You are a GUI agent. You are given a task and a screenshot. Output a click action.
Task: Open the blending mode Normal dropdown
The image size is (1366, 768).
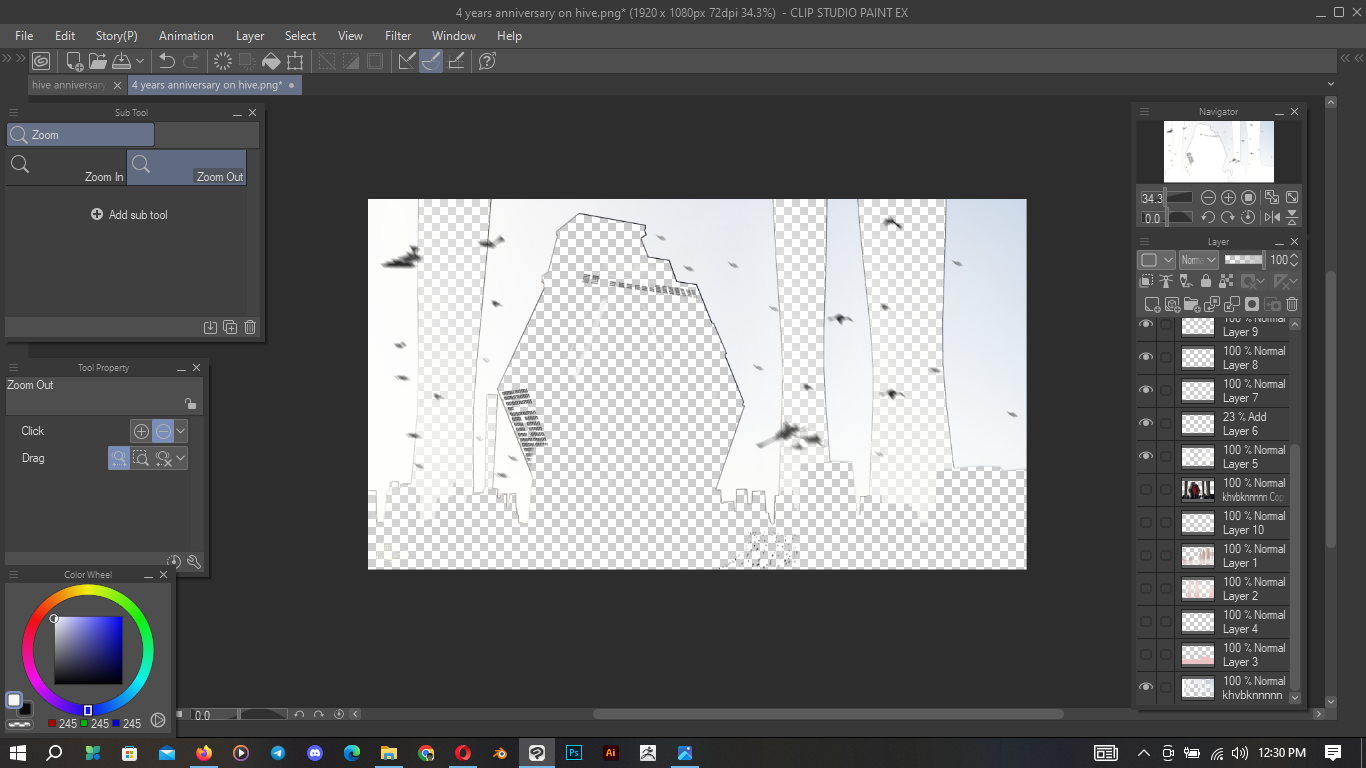pos(1198,260)
